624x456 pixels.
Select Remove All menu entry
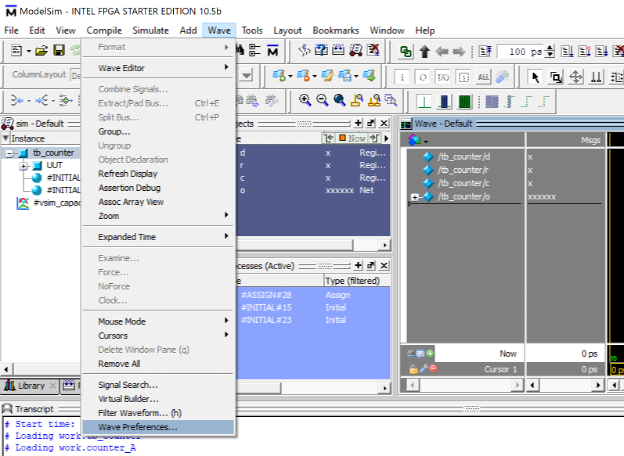pos(118,364)
